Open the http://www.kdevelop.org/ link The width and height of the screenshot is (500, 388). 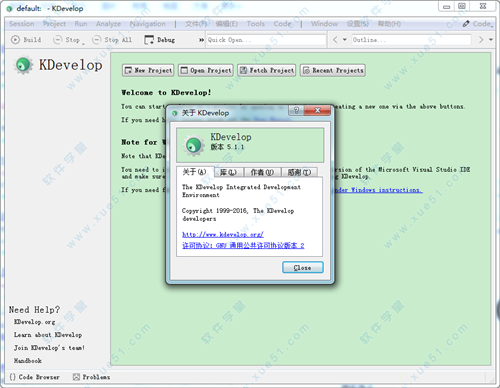coord(223,234)
